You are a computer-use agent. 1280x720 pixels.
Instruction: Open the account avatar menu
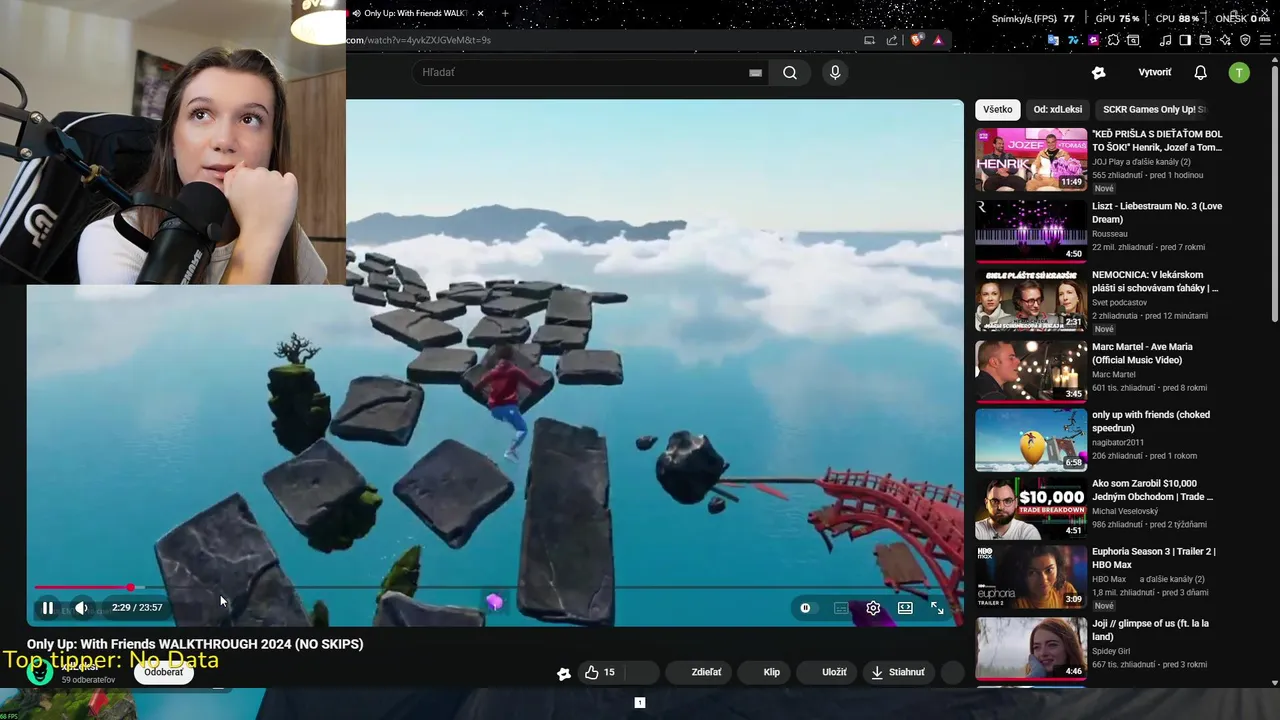tap(1239, 72)
